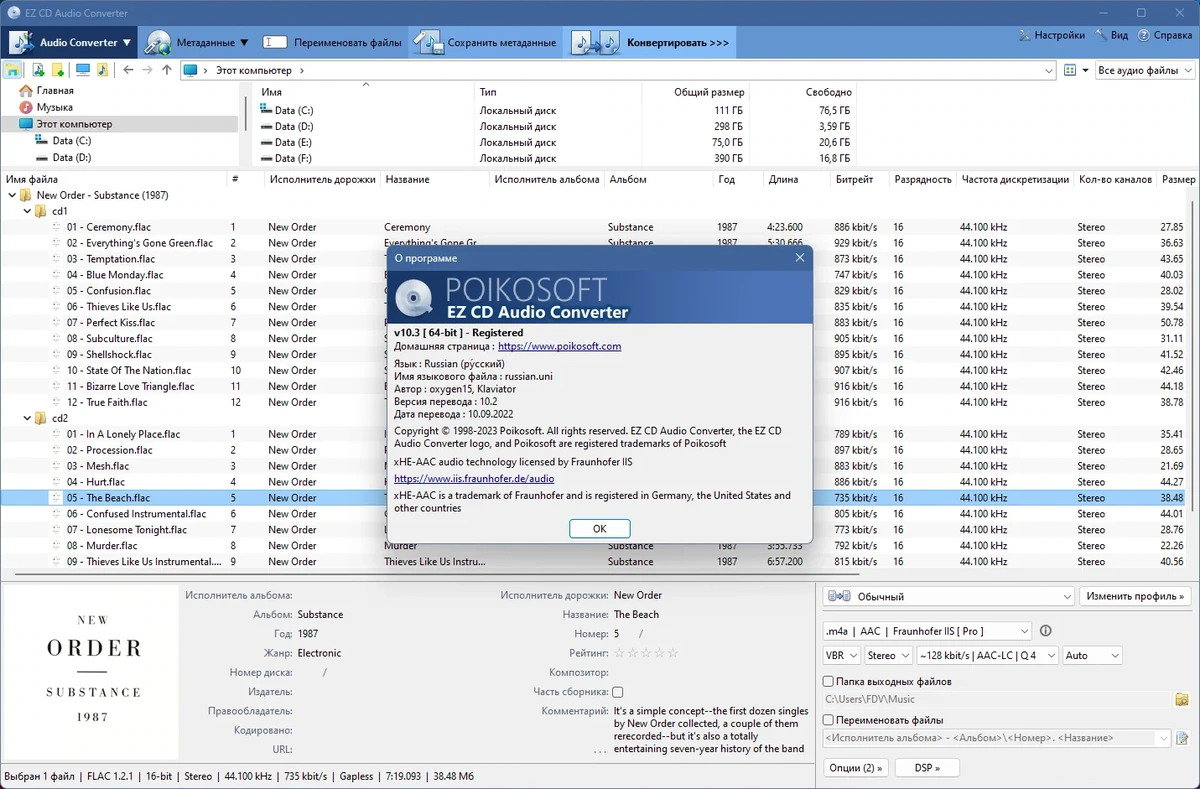Open the VBR mode dropdown
The width and height of the screenshot is (1200, 789).
[840, 656]
